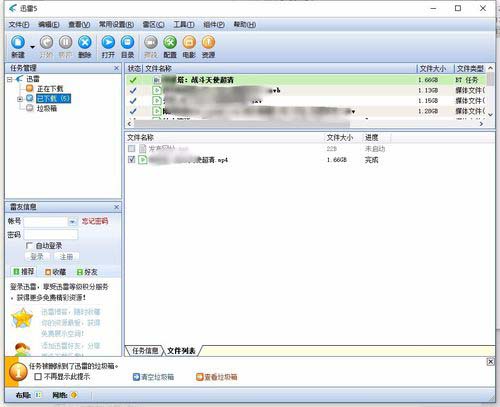Viewport: 500px width, 407px height.
Task: Check the unchecked 22B file checkbox
Action: coord(131,149)
